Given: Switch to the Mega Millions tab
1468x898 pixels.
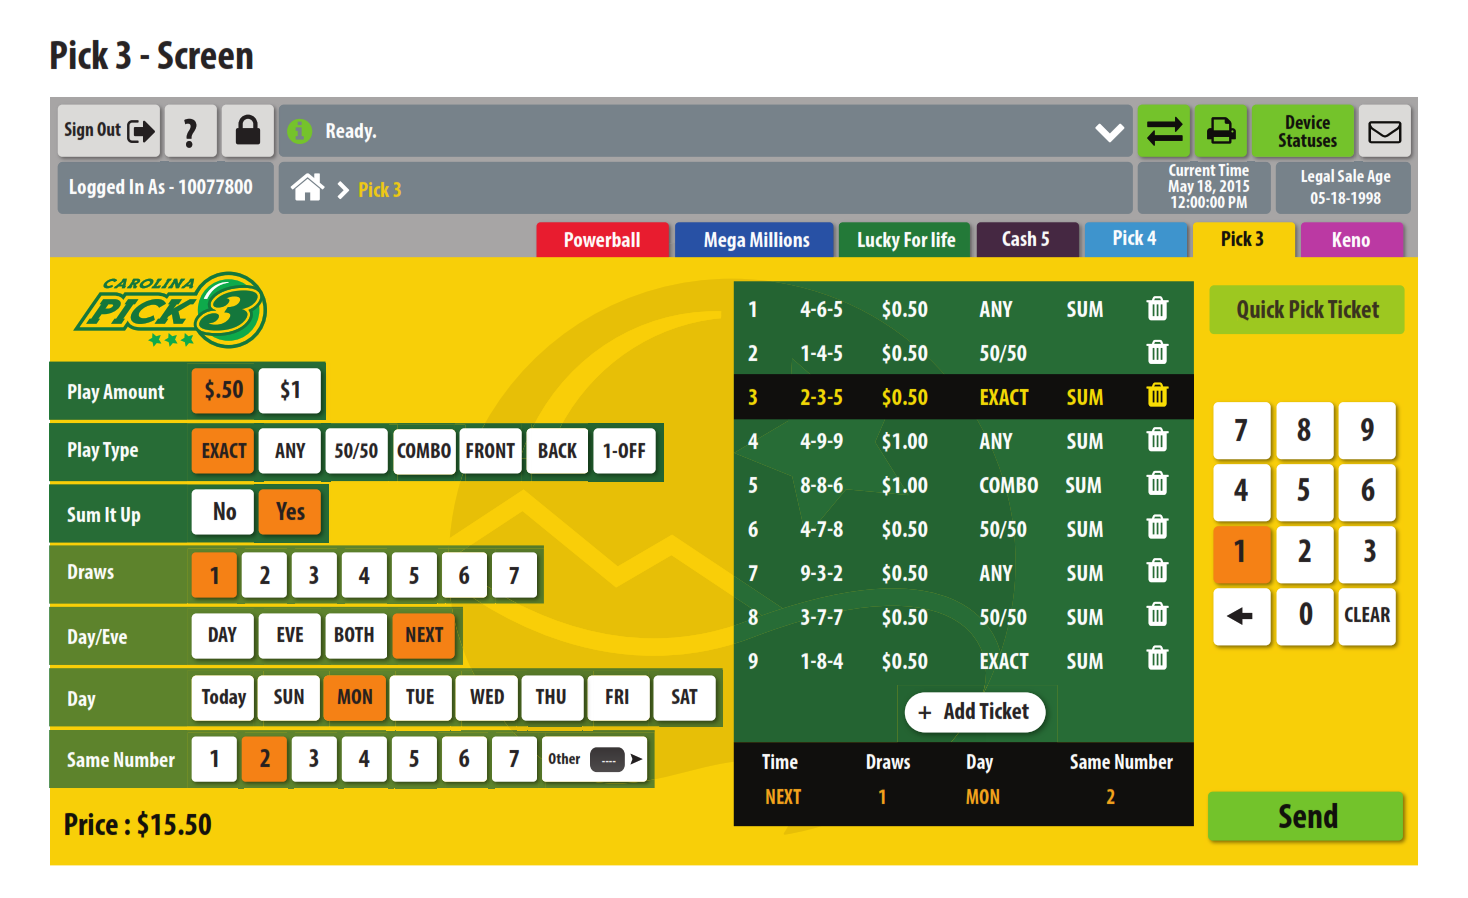Looking at the screenshot, I should (755, 240).
